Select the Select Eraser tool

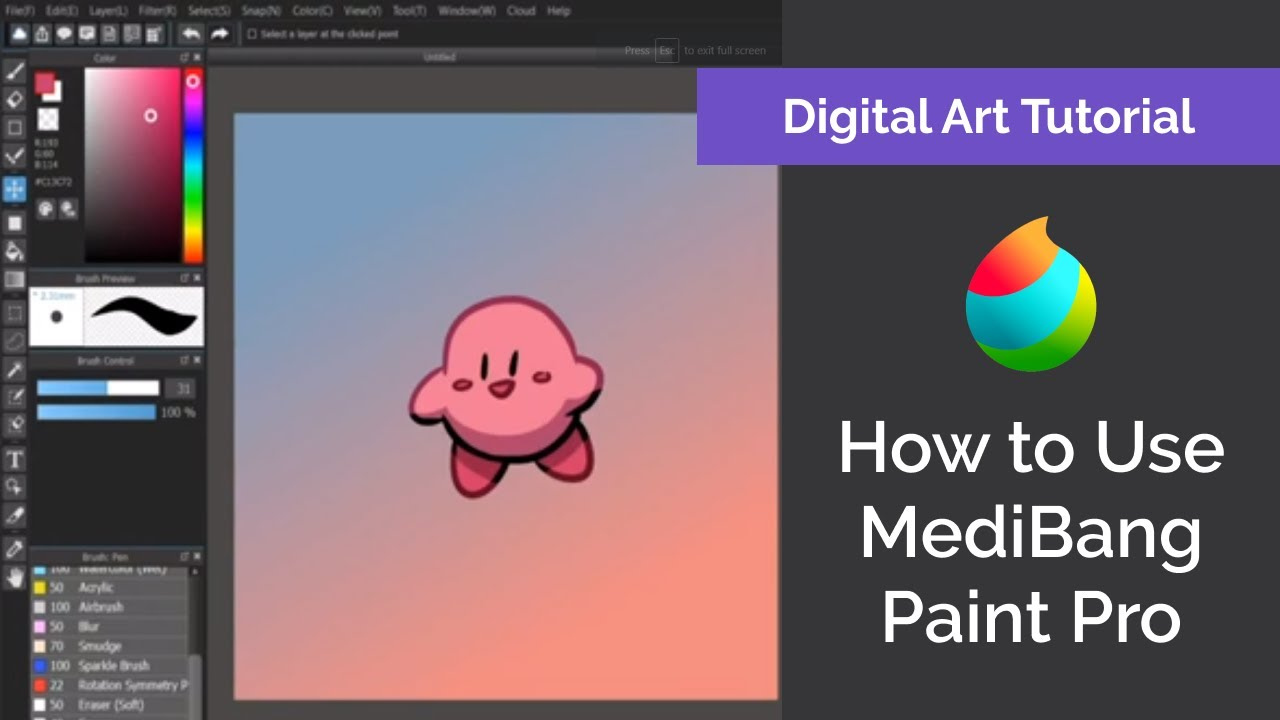tap(15, 425)
